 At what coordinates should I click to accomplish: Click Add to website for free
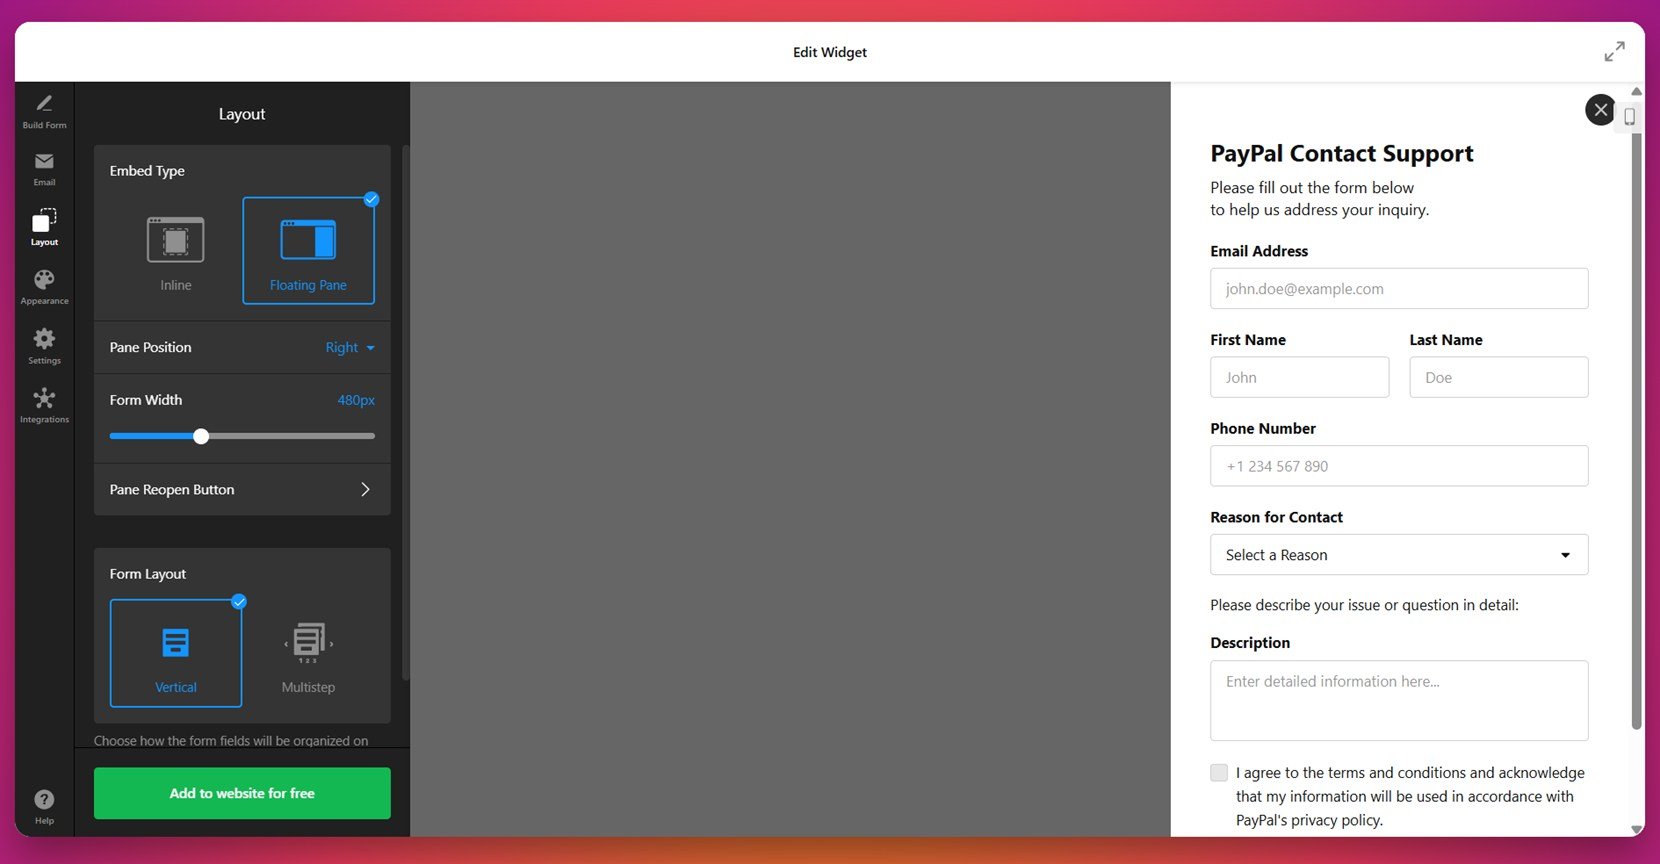(242, 793)
